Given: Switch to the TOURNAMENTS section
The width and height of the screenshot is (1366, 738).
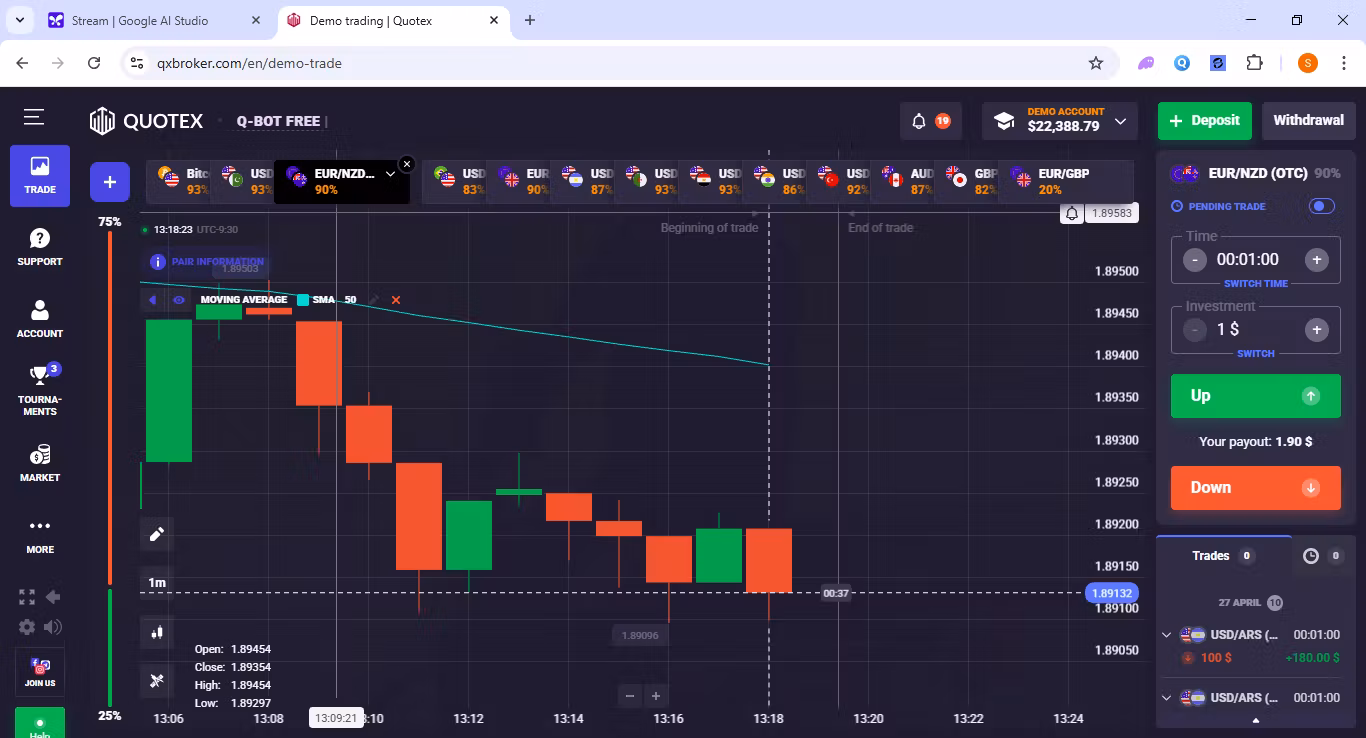Looking at the screenshot, I should [39, 385].
